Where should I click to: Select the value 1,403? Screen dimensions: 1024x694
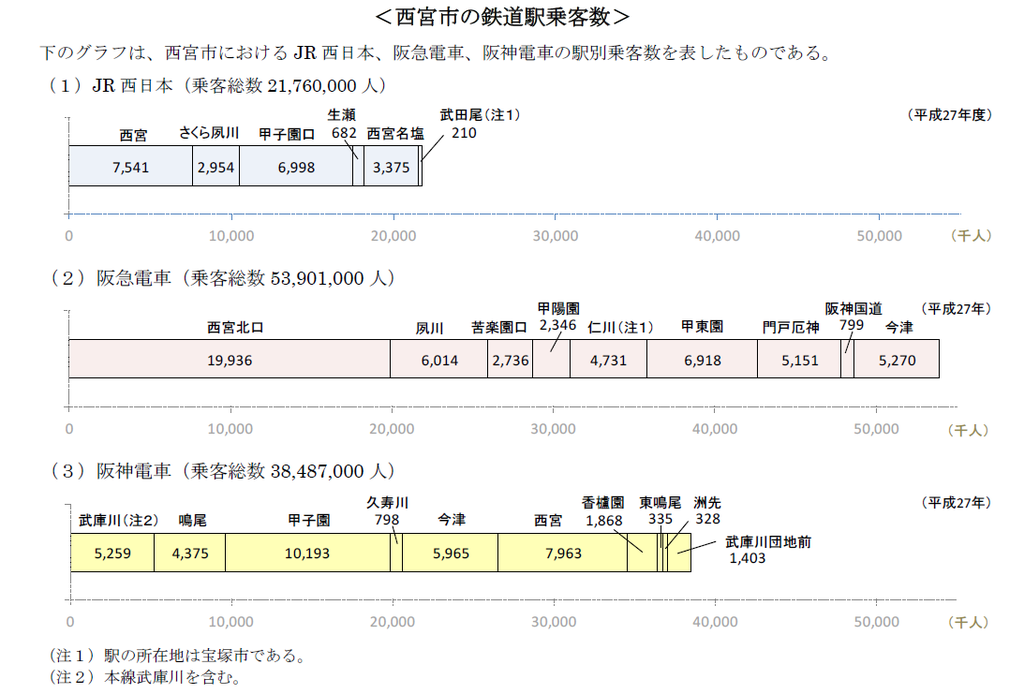[x=747, y=558]
